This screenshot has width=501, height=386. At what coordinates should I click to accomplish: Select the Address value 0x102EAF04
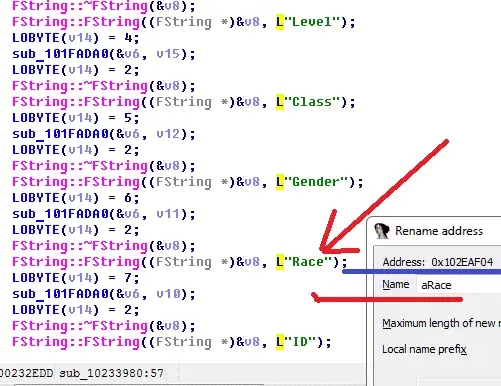[x=462, y=262]
